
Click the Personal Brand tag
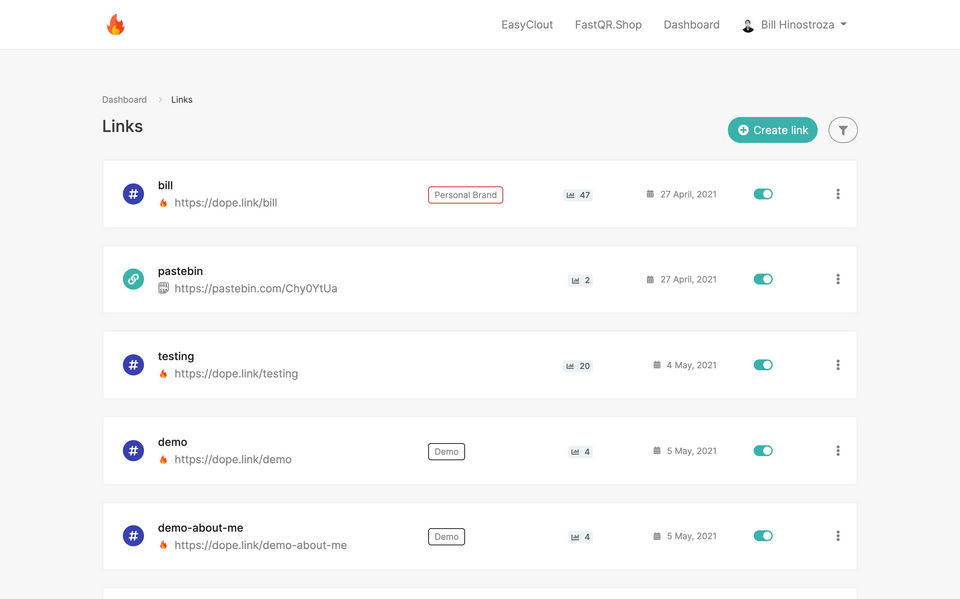point(465,195)
